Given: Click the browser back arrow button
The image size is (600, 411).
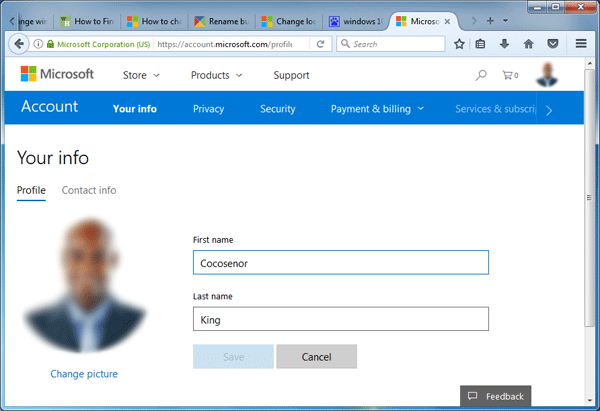Looking at the screenshot, I should tap(19, 44).
